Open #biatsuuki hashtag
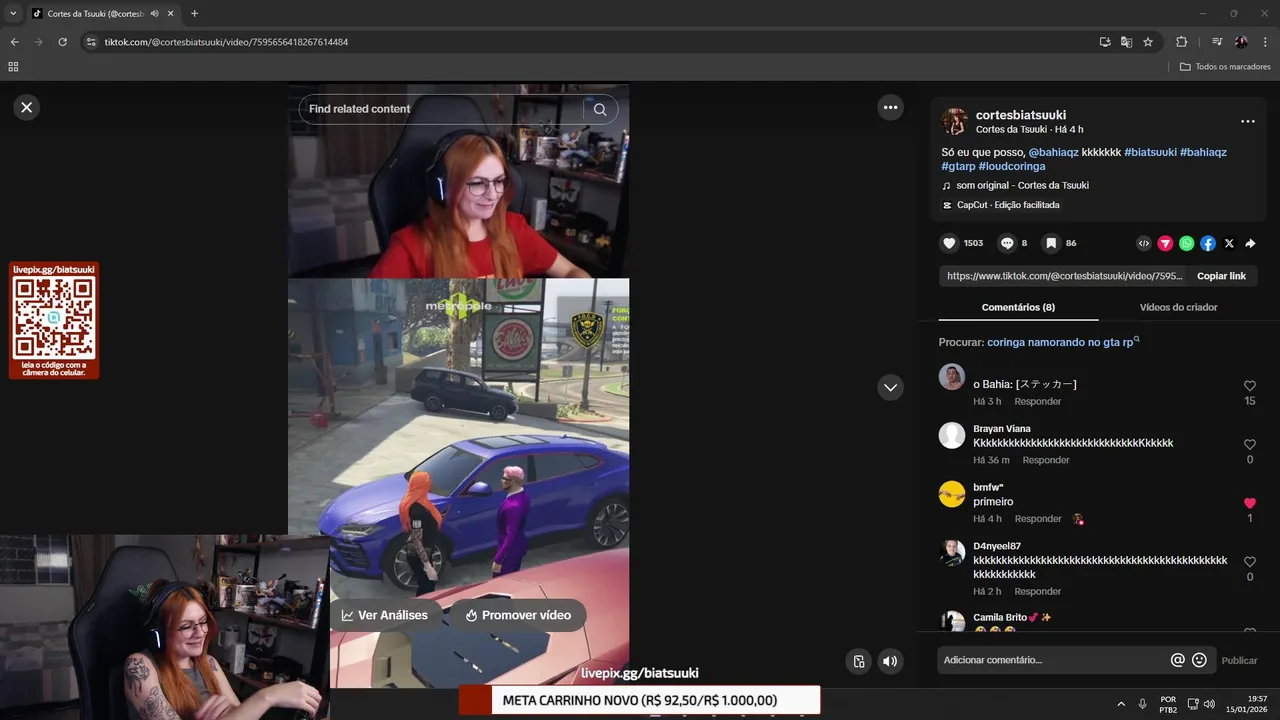 (1150, 152)
